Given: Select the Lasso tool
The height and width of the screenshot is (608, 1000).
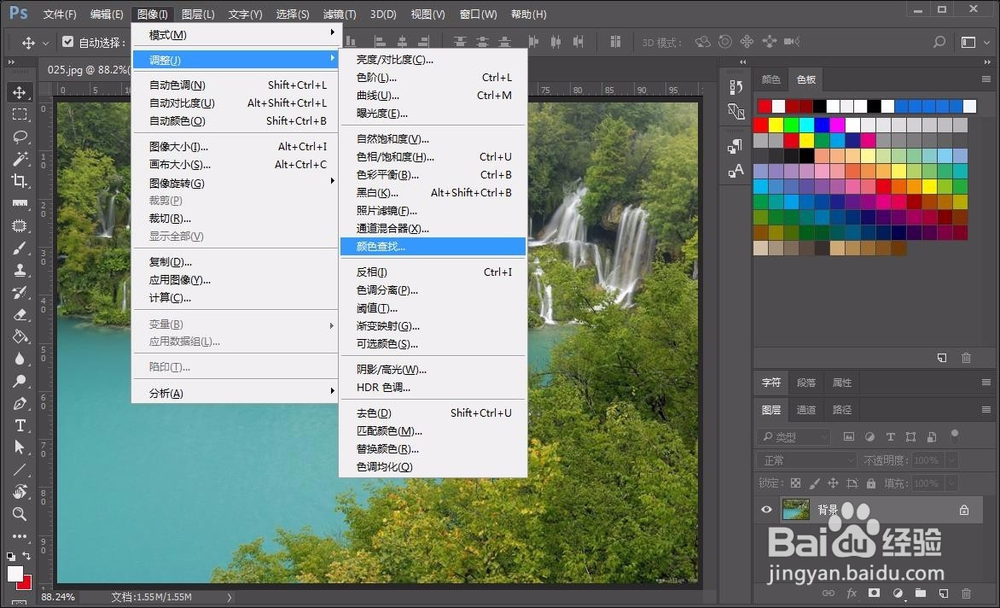Looking at the screenshot, I should click(x=20, y=137).
